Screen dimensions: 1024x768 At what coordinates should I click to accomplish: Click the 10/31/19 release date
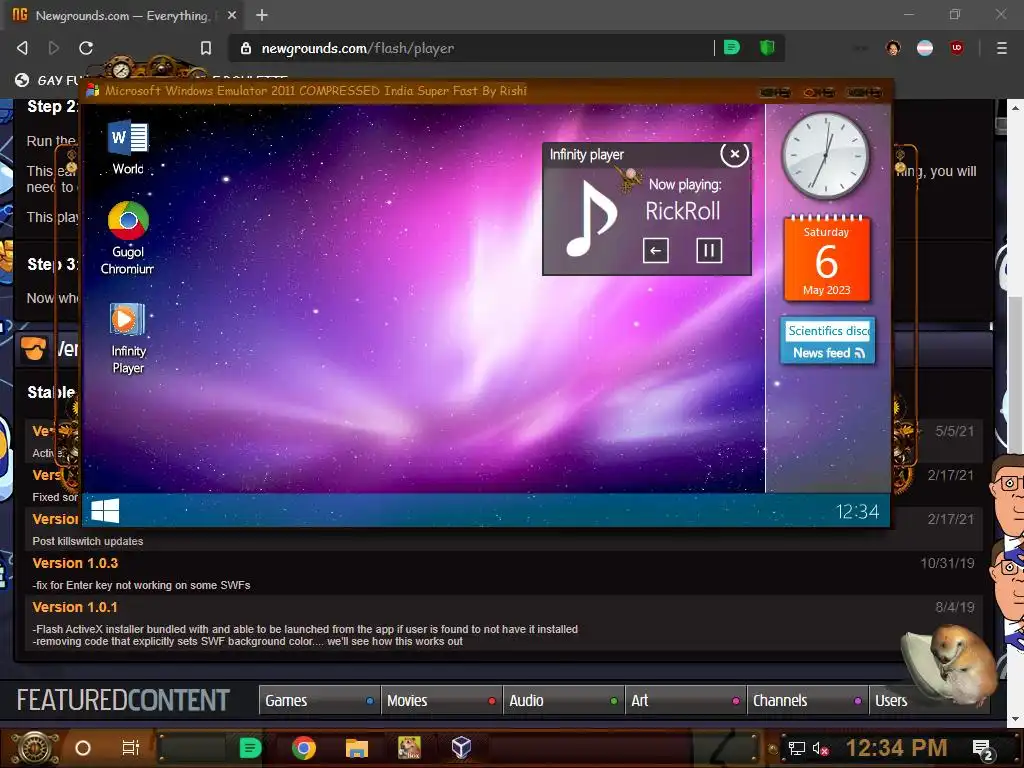click(947, 563)
